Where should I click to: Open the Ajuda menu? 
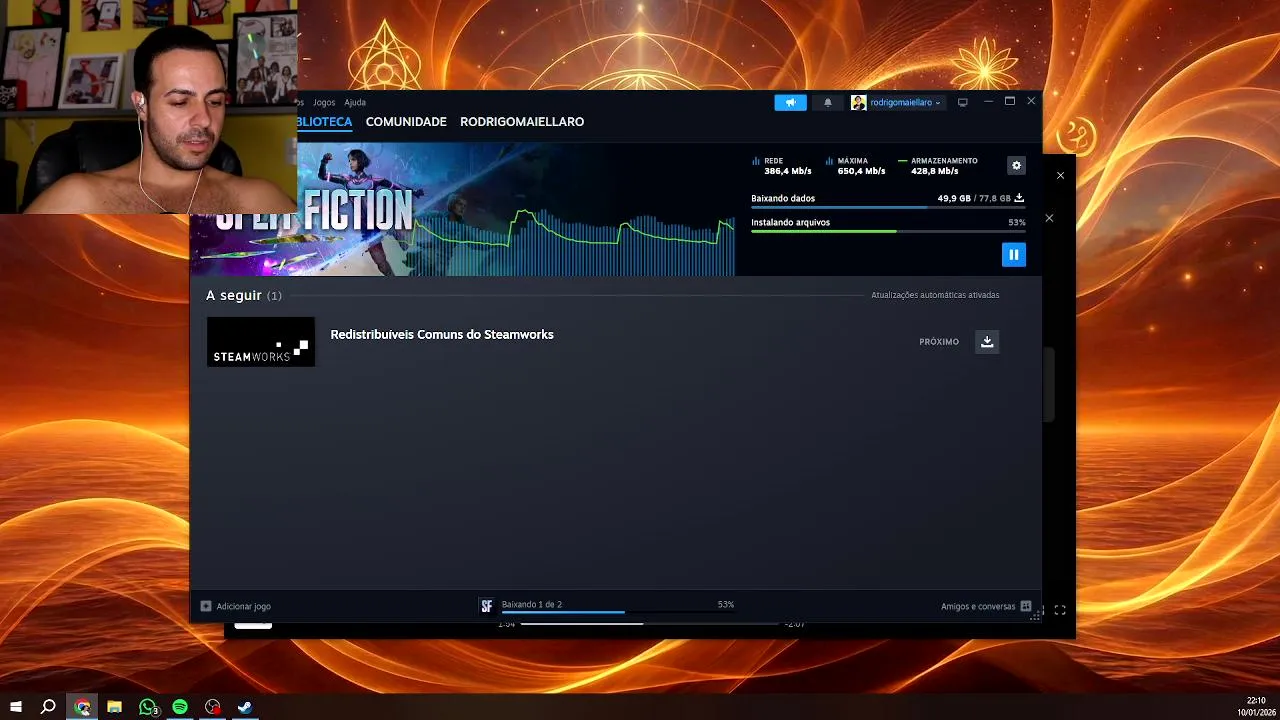[x=355, y=102]
